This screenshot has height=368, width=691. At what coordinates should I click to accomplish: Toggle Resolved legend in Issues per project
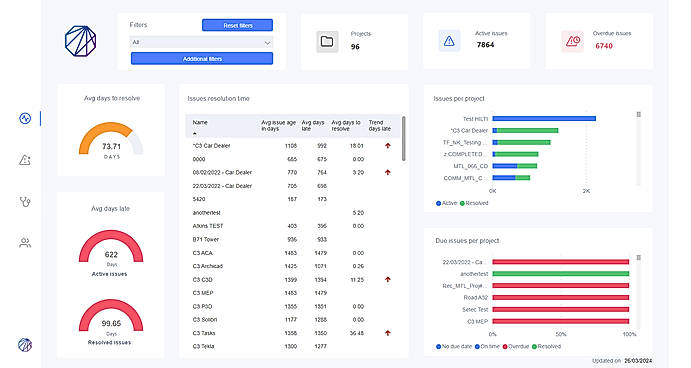474,203
